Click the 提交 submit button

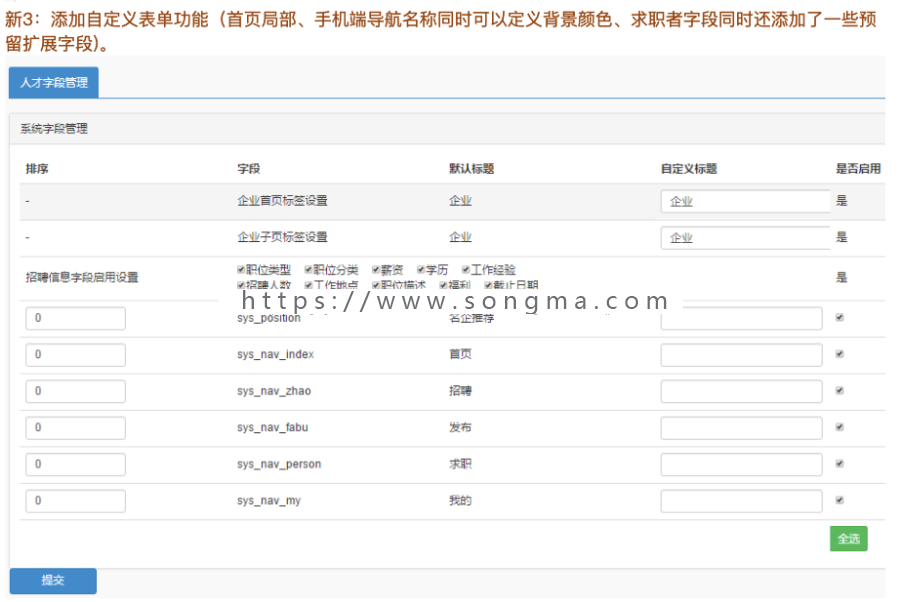tap(53, 580)
